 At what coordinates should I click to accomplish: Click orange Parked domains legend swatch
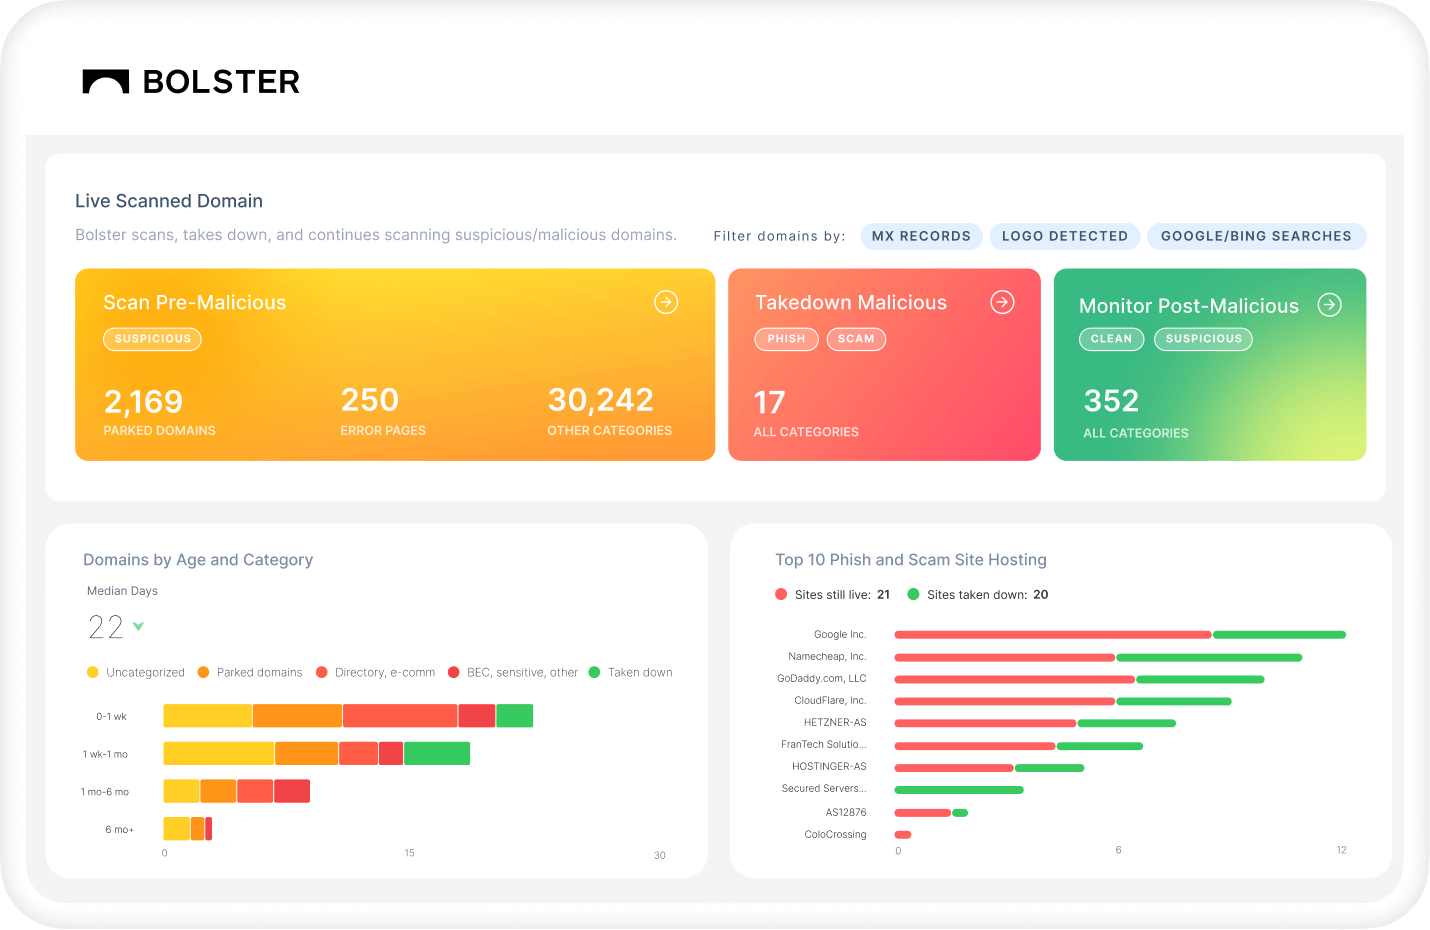tap(204, 672)
